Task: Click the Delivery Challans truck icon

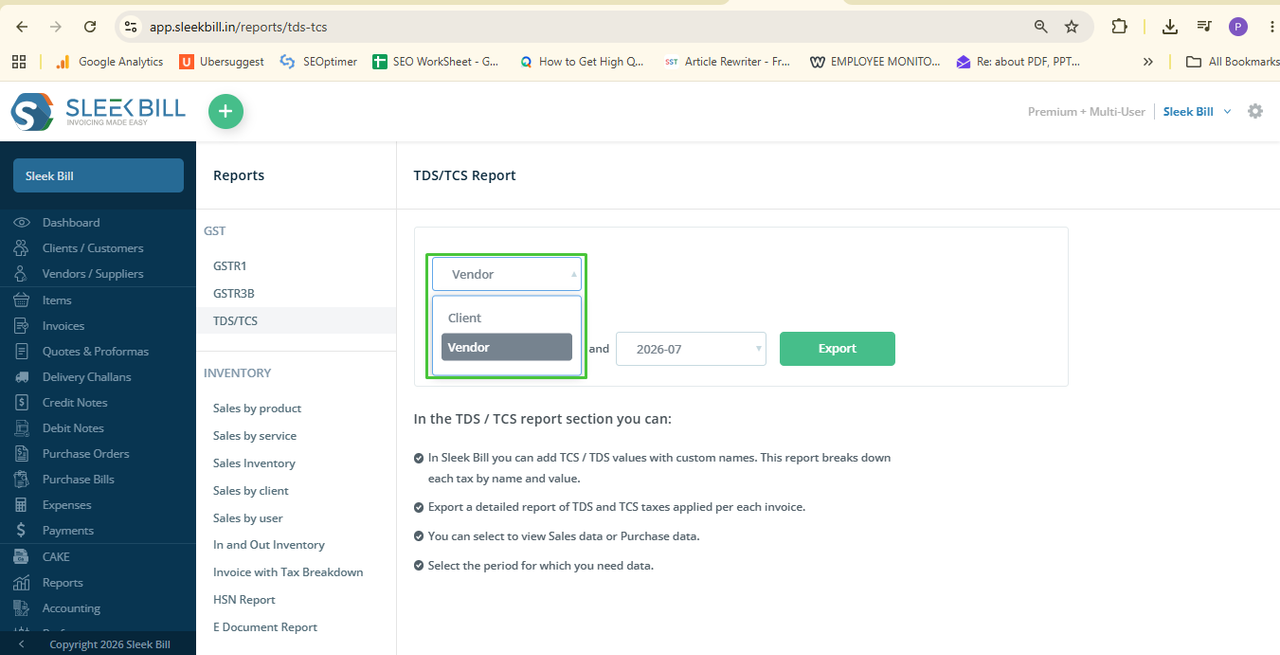Action: click(x=22, y=377)
